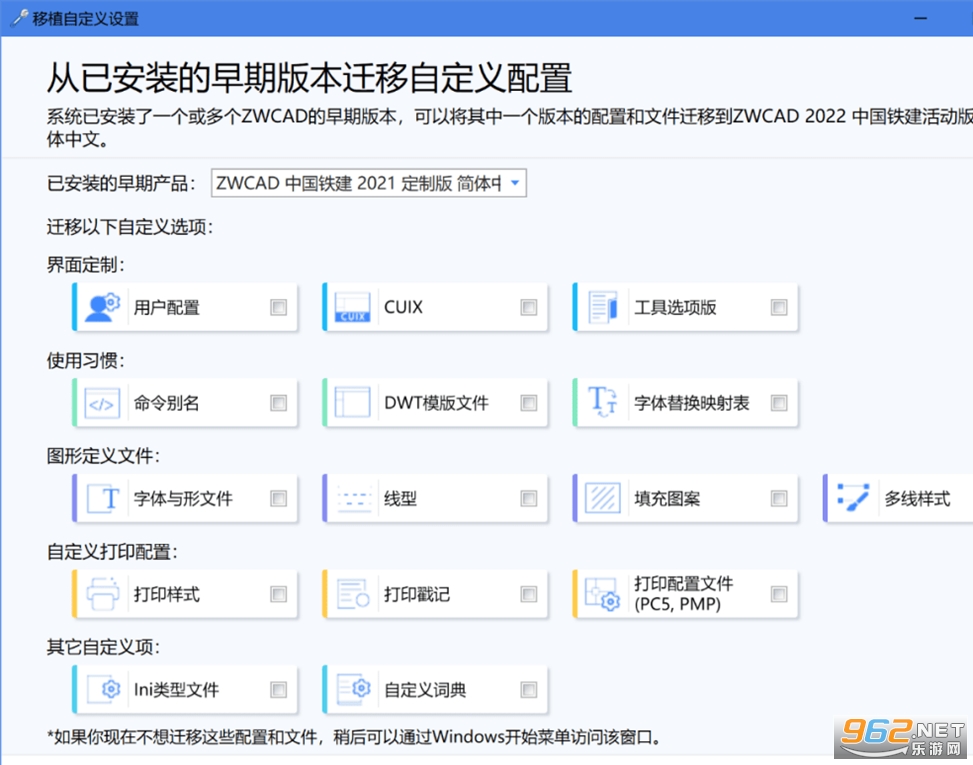Tick the 字体替换映射表 checkbox

779,403
